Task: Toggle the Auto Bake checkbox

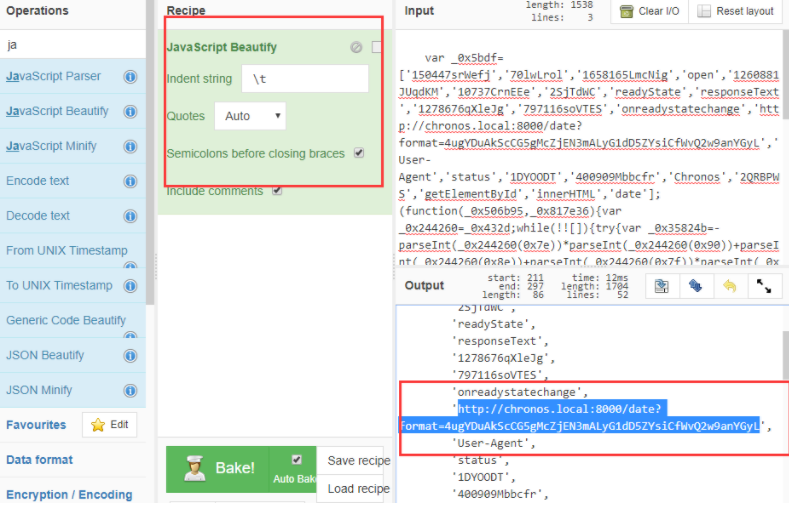Action: click(x=297, y=459)
